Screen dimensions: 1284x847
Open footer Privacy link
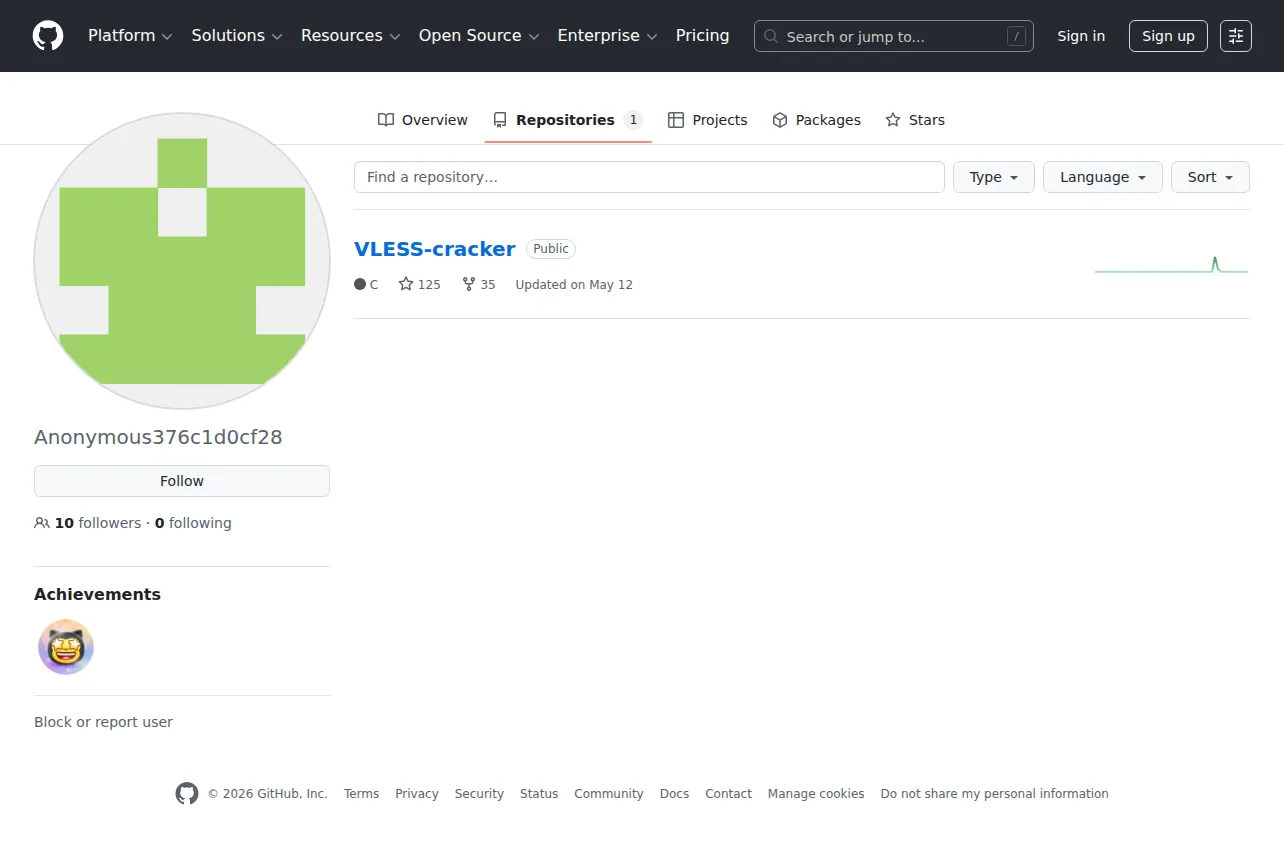(x=417, y=794)
